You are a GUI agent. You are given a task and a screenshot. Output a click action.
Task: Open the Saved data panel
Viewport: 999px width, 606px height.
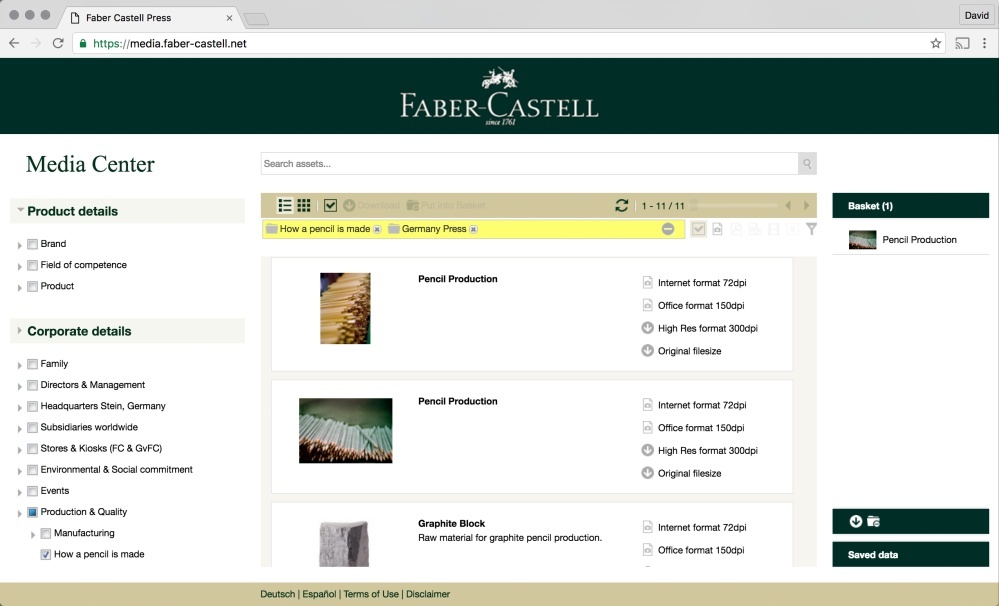point(910,554)
